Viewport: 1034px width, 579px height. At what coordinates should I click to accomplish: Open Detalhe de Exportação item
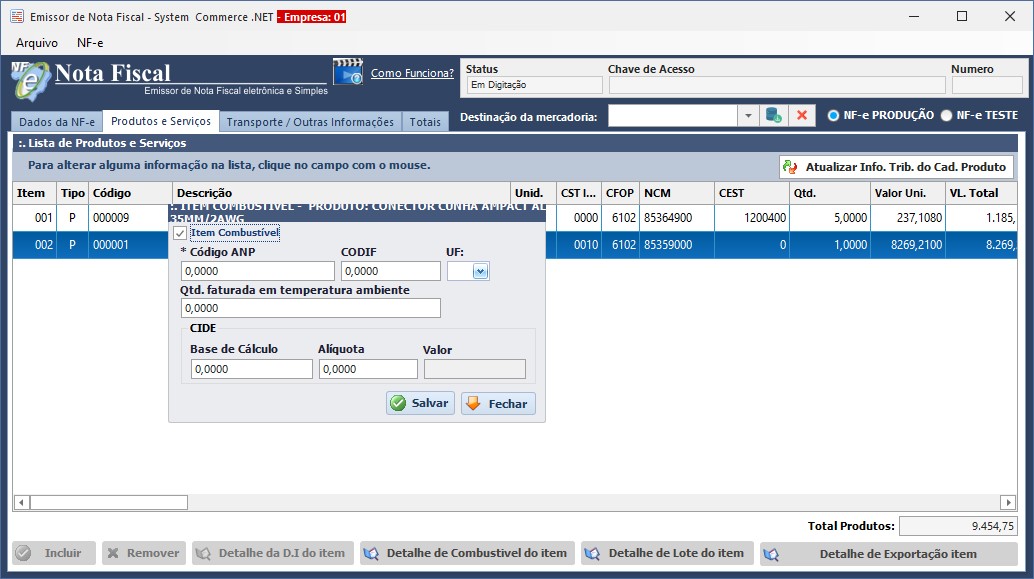click(888, 554)
